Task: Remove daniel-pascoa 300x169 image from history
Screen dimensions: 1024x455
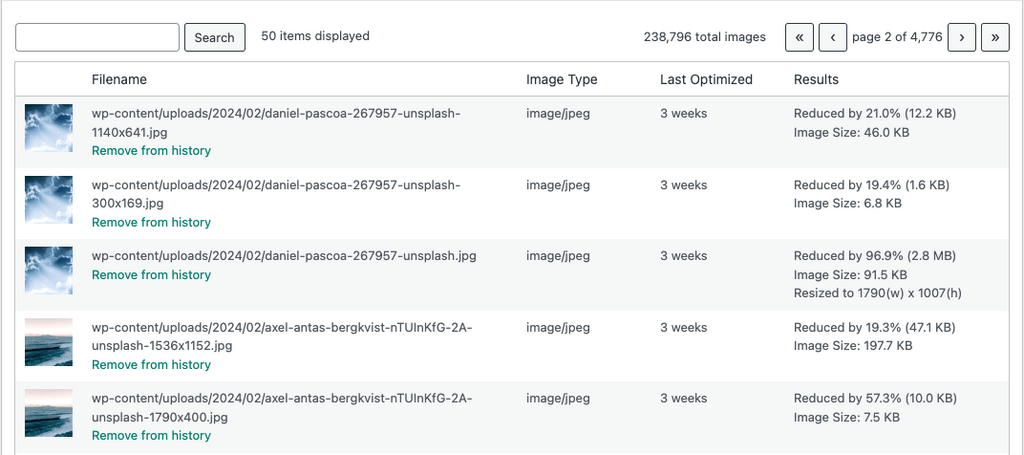Action: pyautogui.click(x=151, y=223)
